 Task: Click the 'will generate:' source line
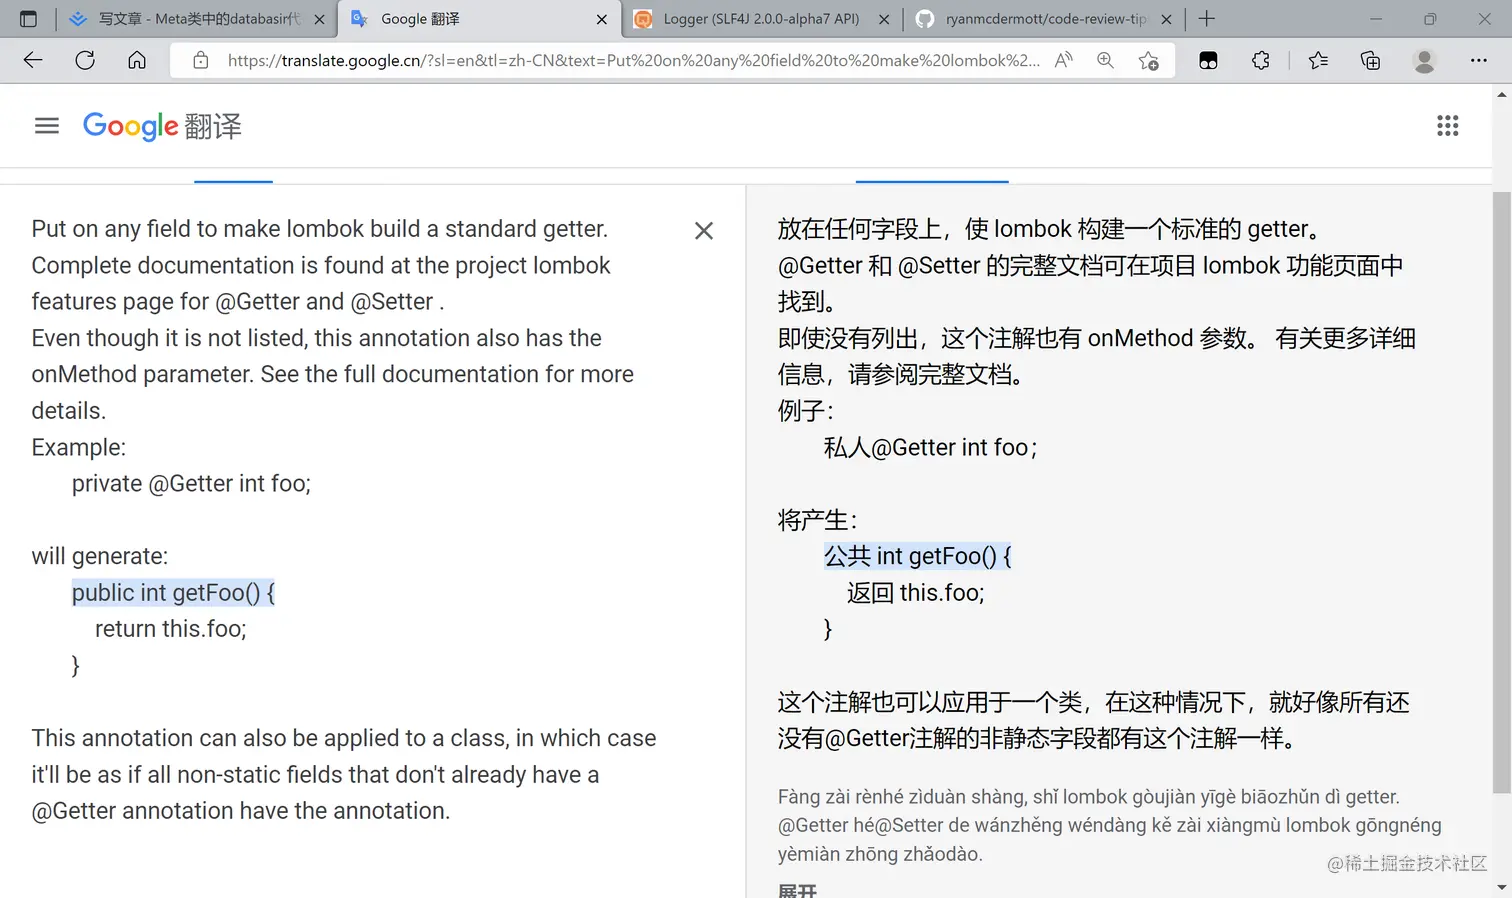[x=100, y=556]
